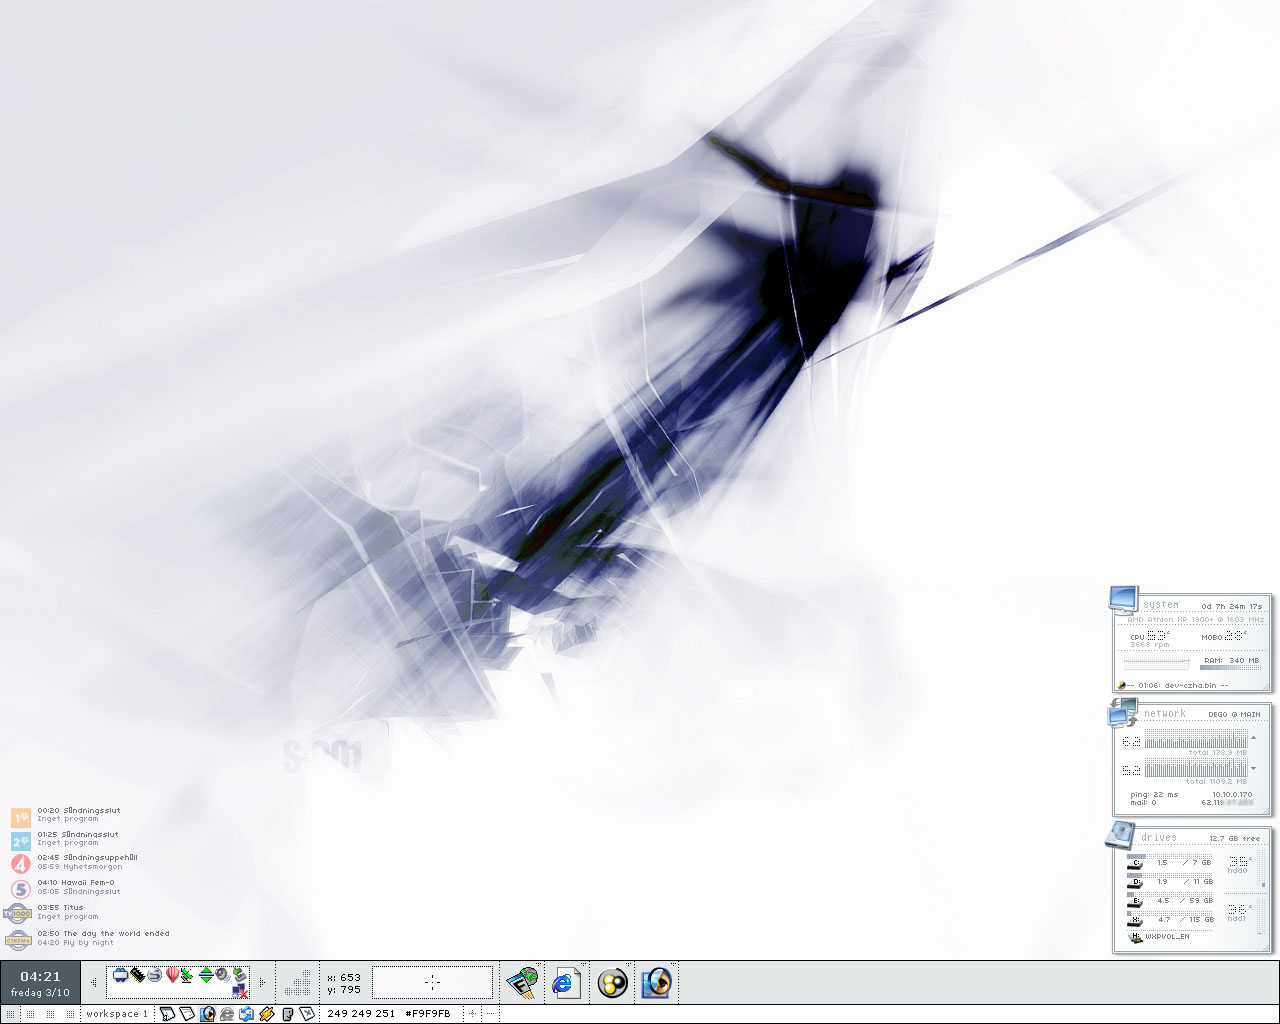Click the SVT2 channel logo
Screen dimensions: 1280x1024
coord(21,841)
